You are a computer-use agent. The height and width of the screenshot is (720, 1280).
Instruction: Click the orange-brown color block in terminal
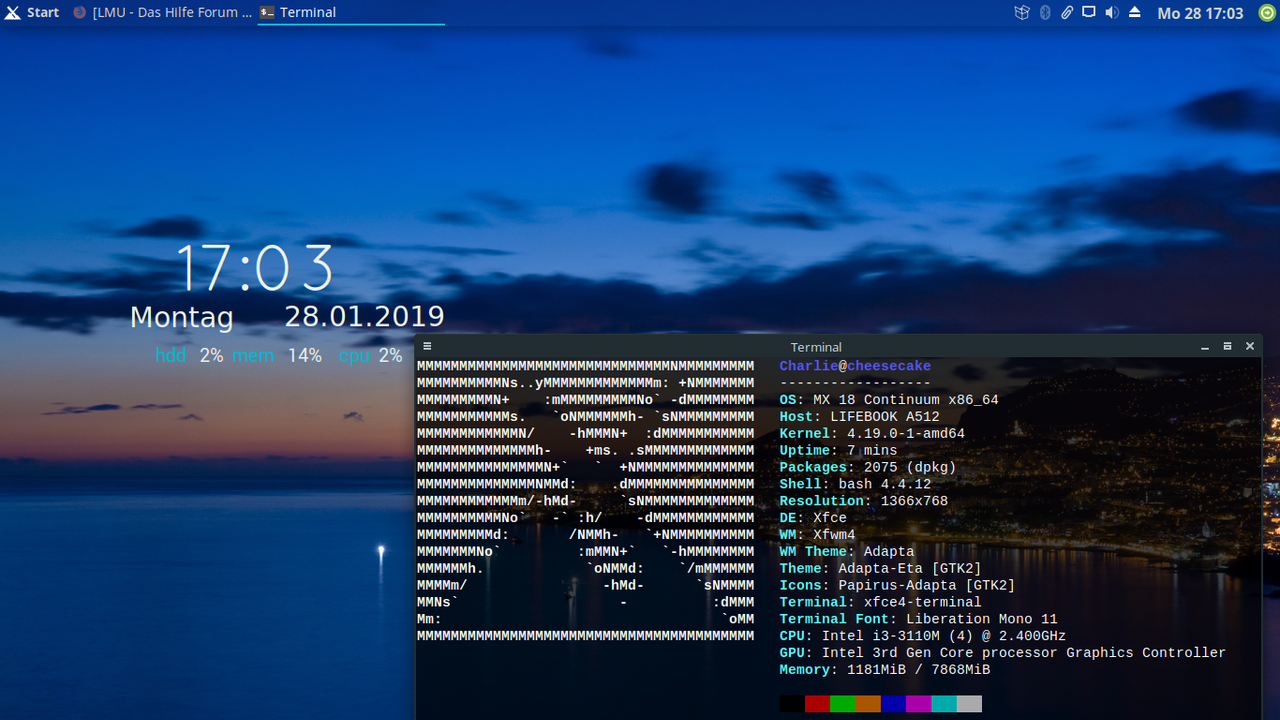868,704
